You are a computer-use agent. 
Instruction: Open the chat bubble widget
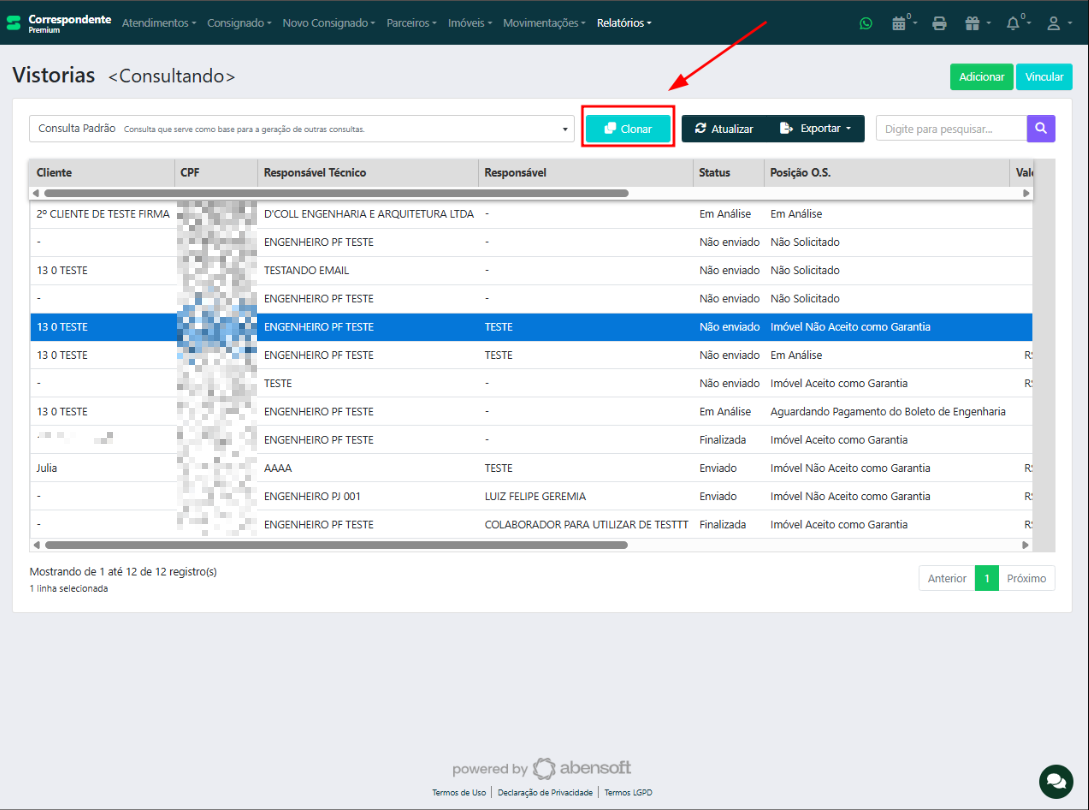click(x=1055, y=779)
